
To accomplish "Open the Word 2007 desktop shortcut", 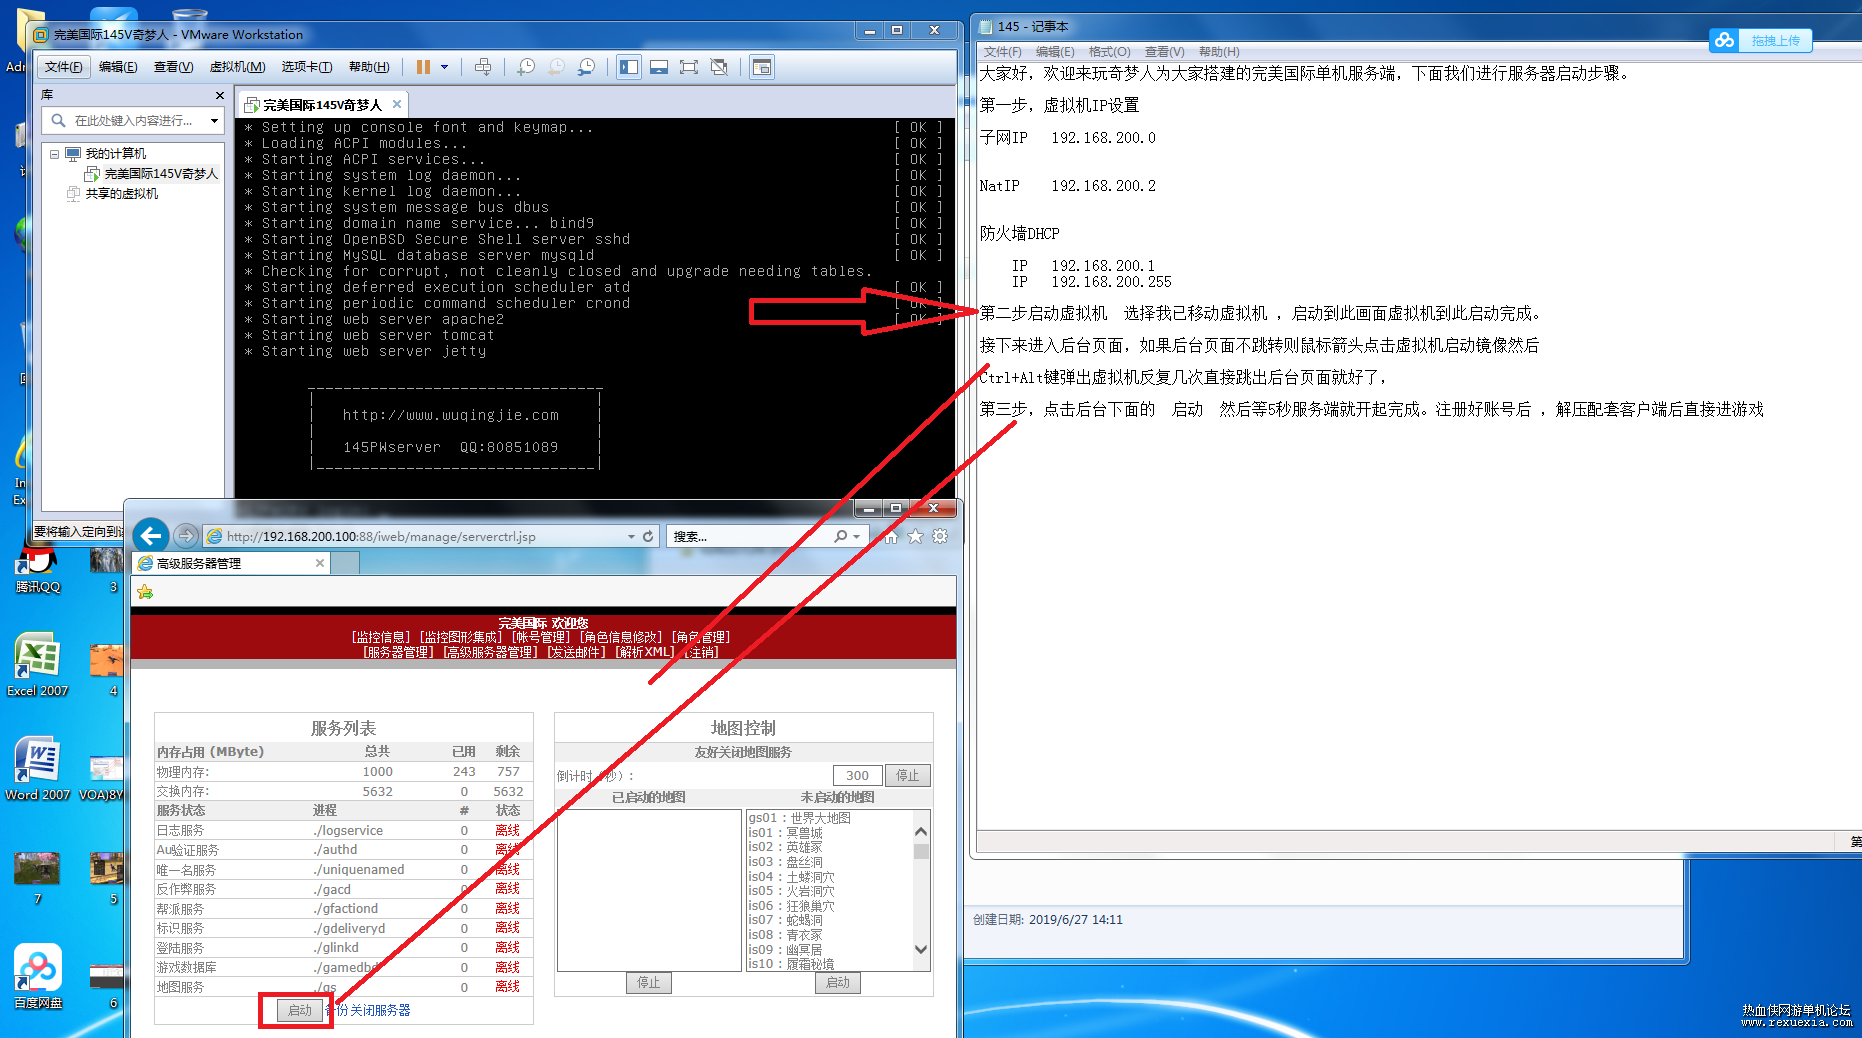I will pos(38,768).
